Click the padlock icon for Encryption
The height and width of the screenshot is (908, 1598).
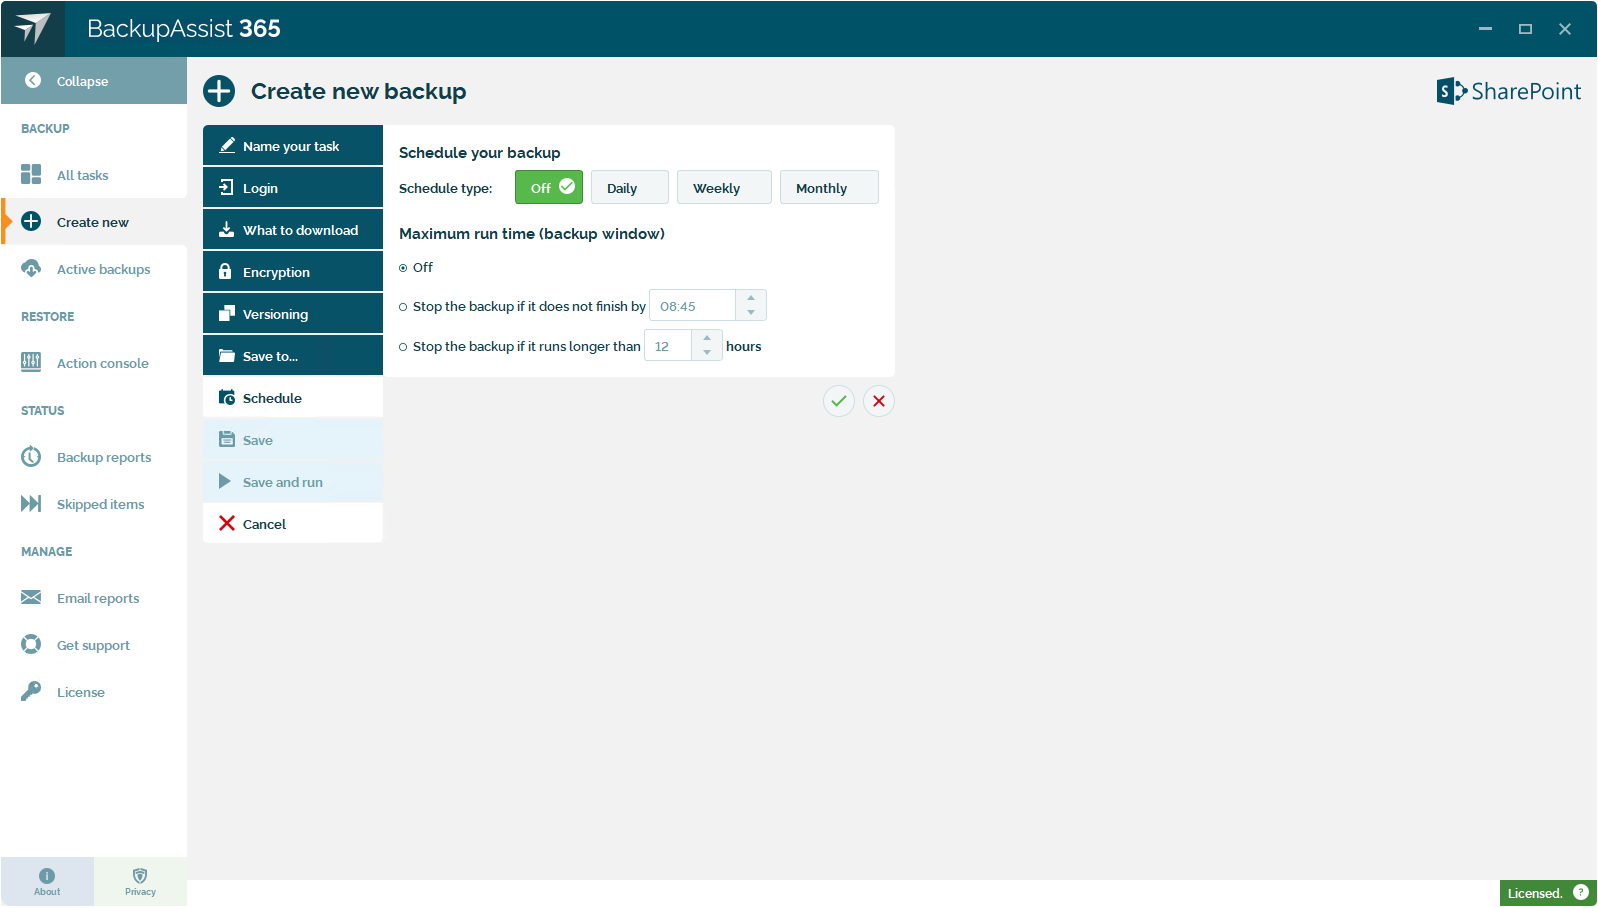pyautogui.click(x=225, y=271)
